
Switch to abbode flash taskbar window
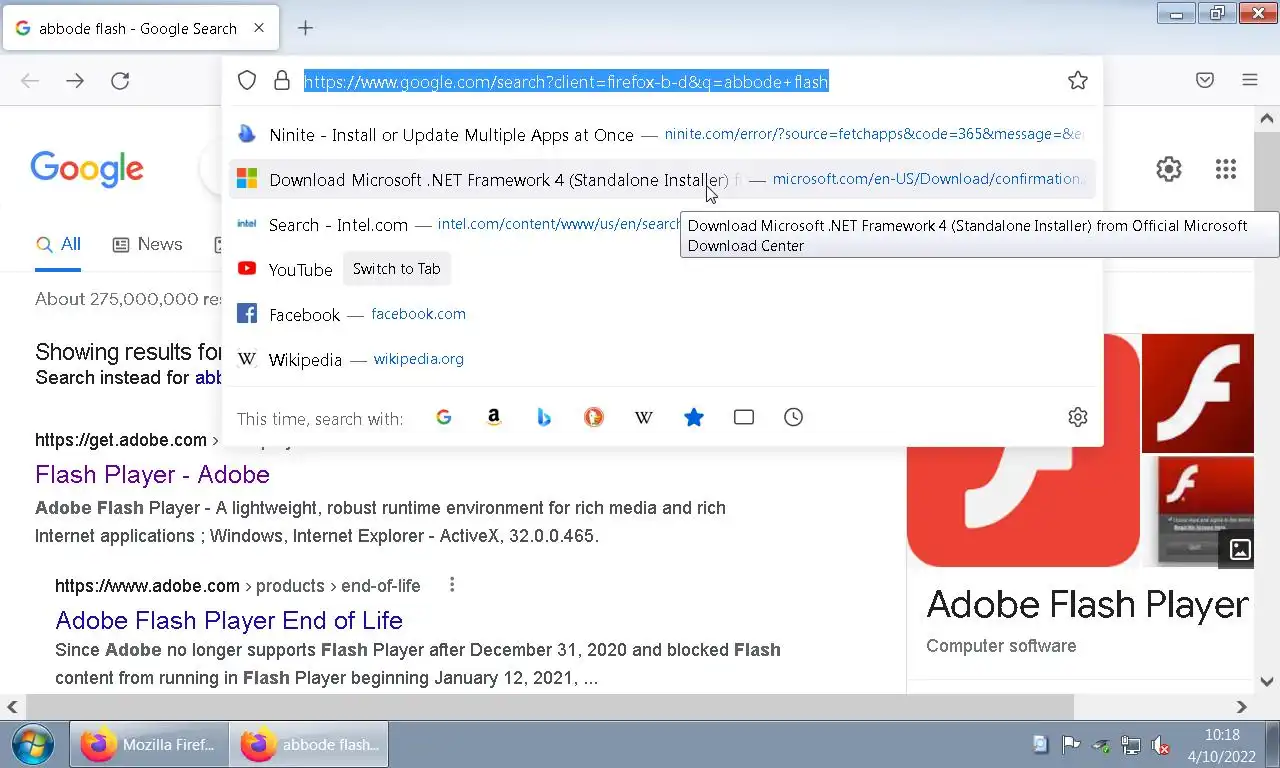pyautogui.click(x=309, y=745)
